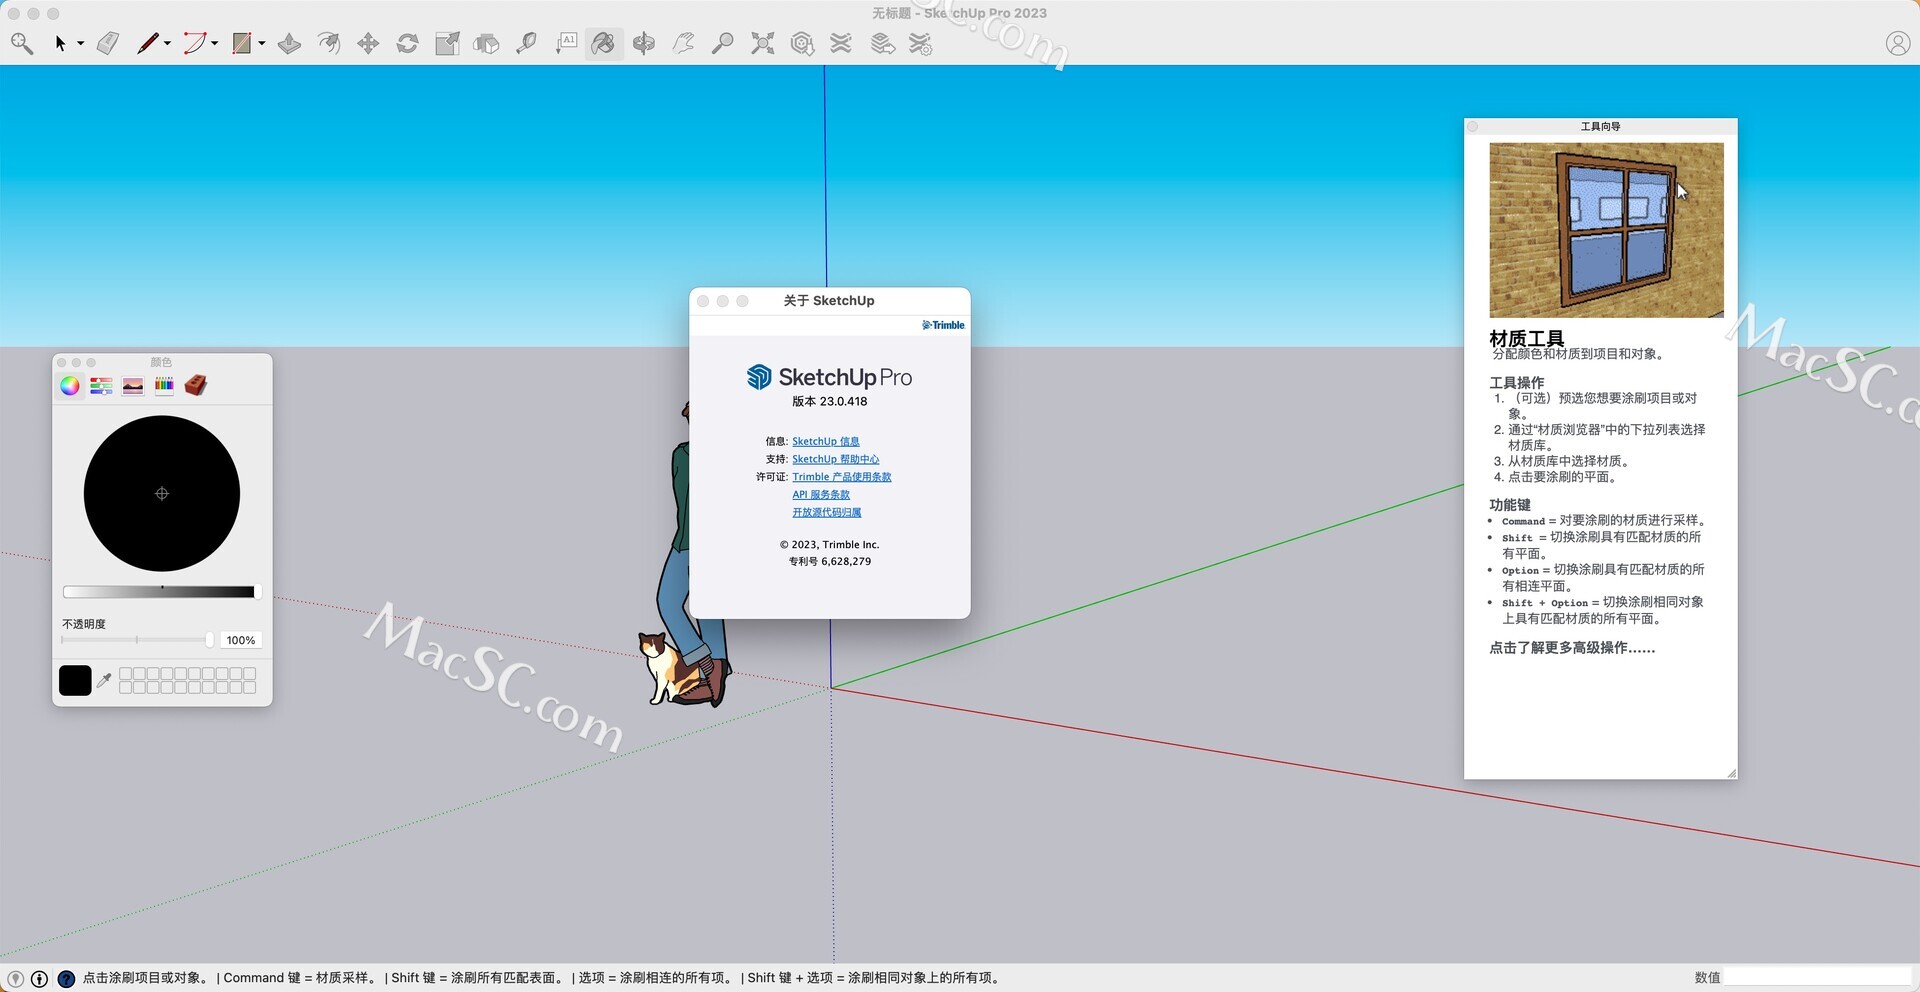Click the opacity 100% input field
The image size is (1920, 992).
click(240, 640)
